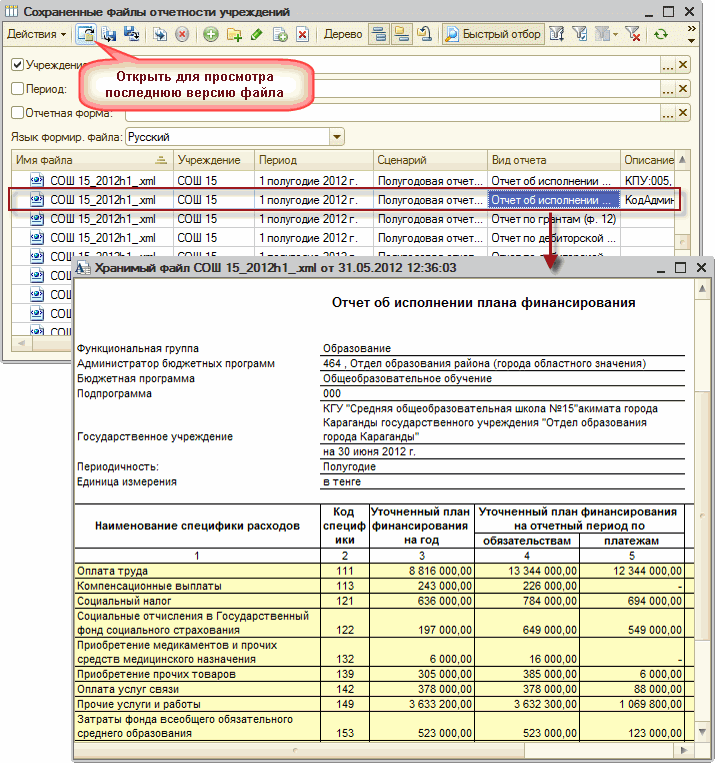Click the Дерево toolbar button

click(x=342, y=34)
